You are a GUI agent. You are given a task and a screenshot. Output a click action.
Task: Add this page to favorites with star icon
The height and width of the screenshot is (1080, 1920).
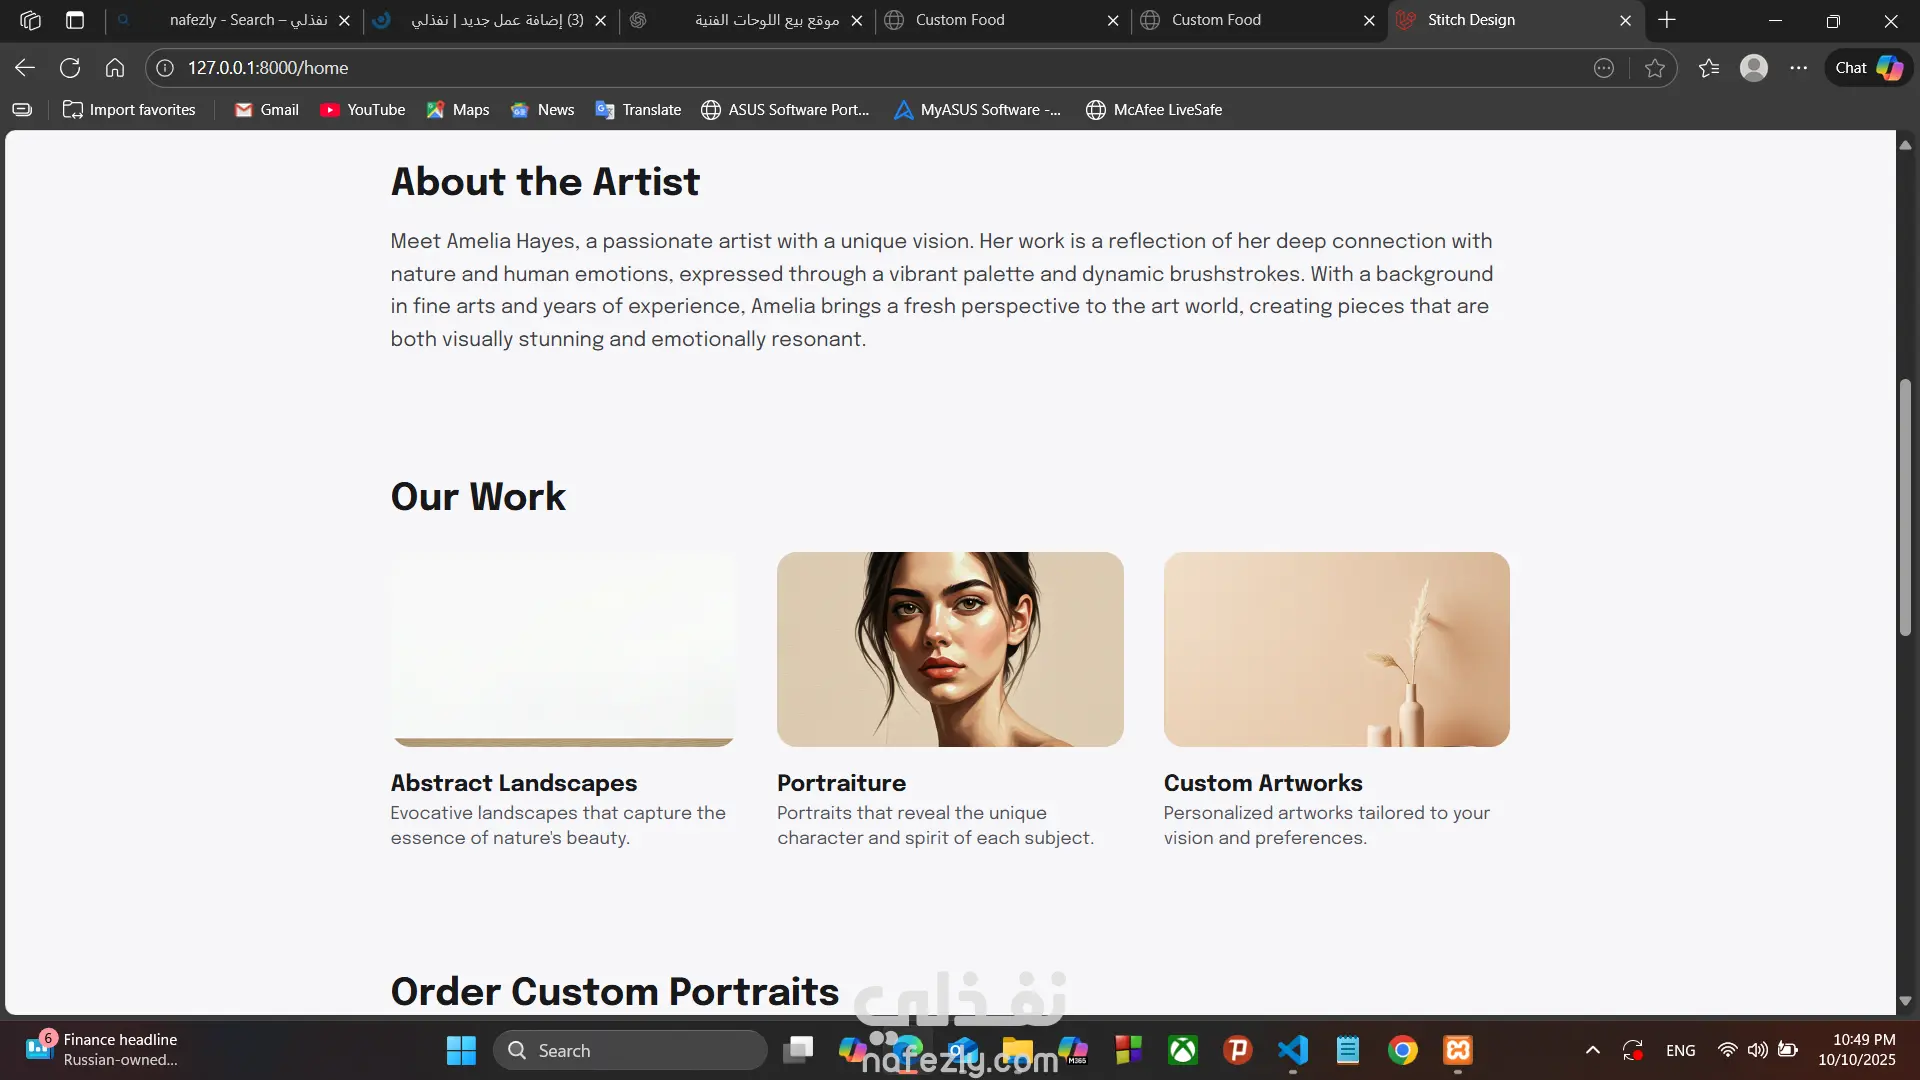[1655, 68]
